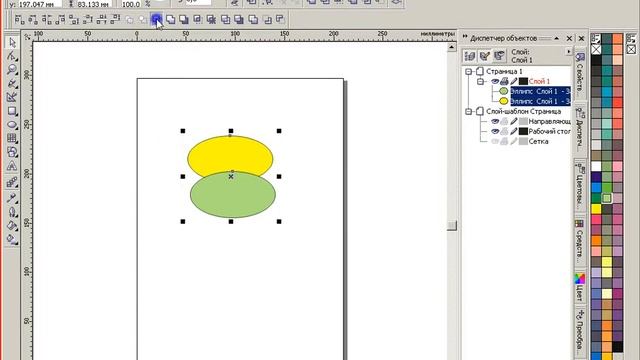Open the Fill tool flyout
Image resolution: width=640 pixels, height=360 pixels.
pyautogui.click(x=12, y=226)
